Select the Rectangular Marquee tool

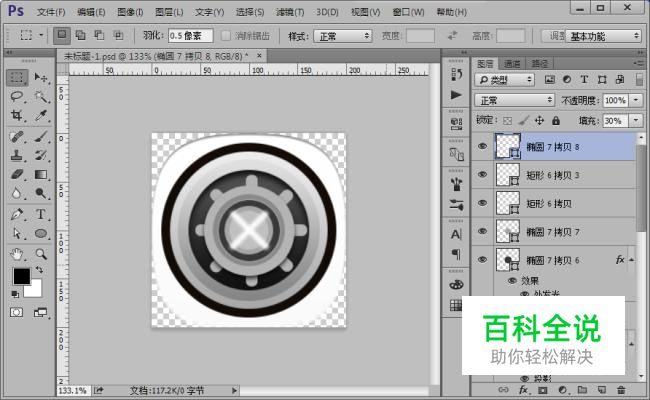pyautogui.click(x=17, y=78)
